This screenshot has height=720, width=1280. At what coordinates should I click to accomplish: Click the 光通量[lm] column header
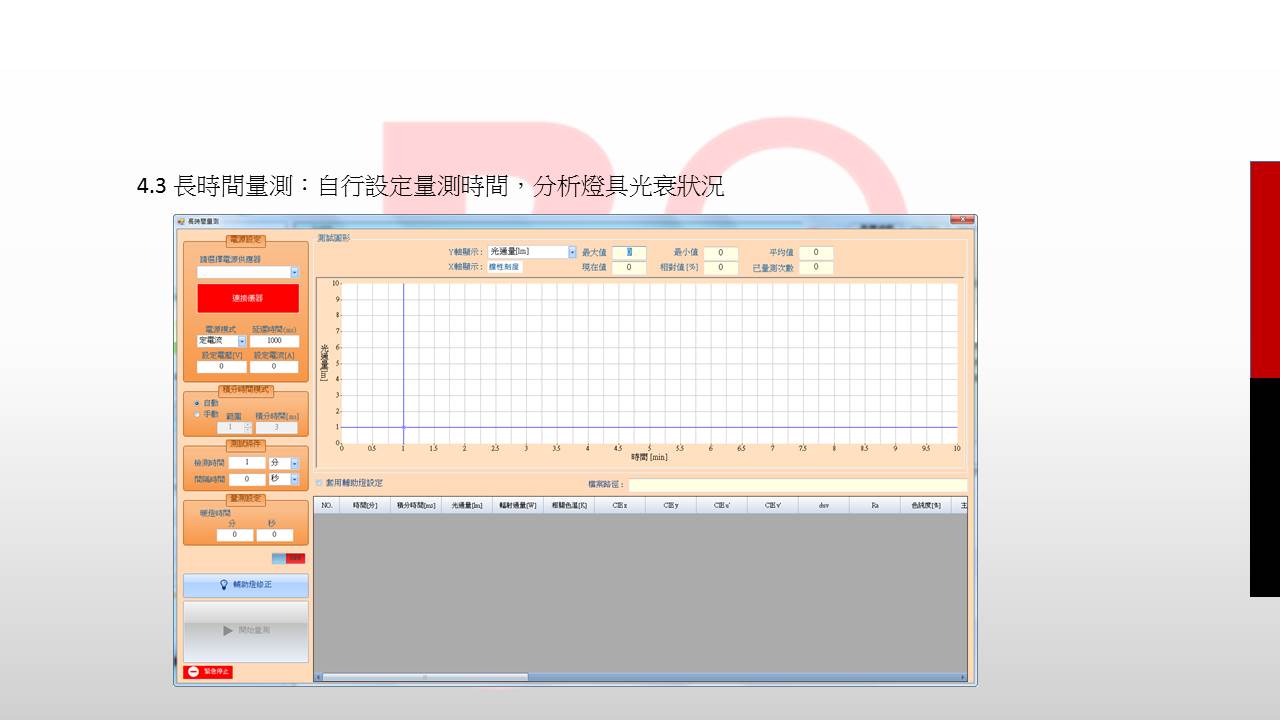(x=467, y=506)
